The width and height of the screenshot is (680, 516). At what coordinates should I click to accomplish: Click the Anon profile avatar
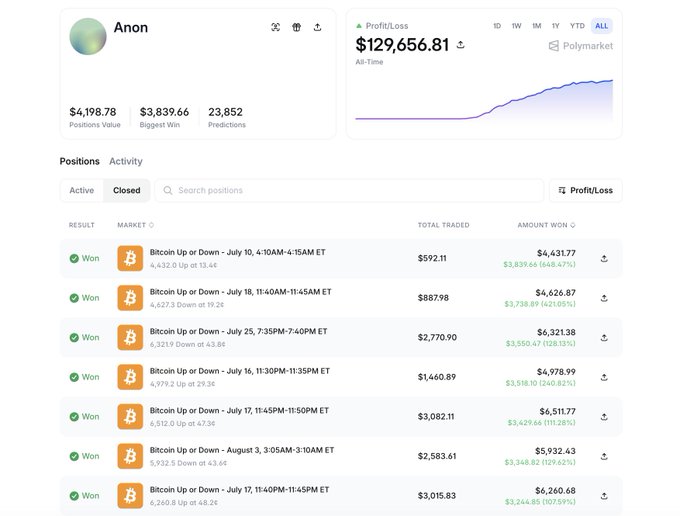[88, 36]
